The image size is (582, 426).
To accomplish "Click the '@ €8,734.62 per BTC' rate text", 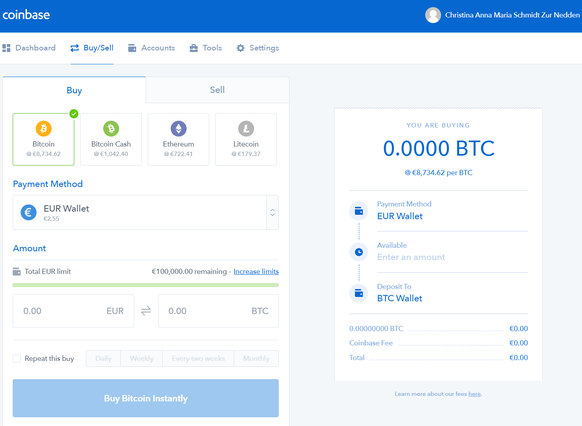I will pos(438,173).
